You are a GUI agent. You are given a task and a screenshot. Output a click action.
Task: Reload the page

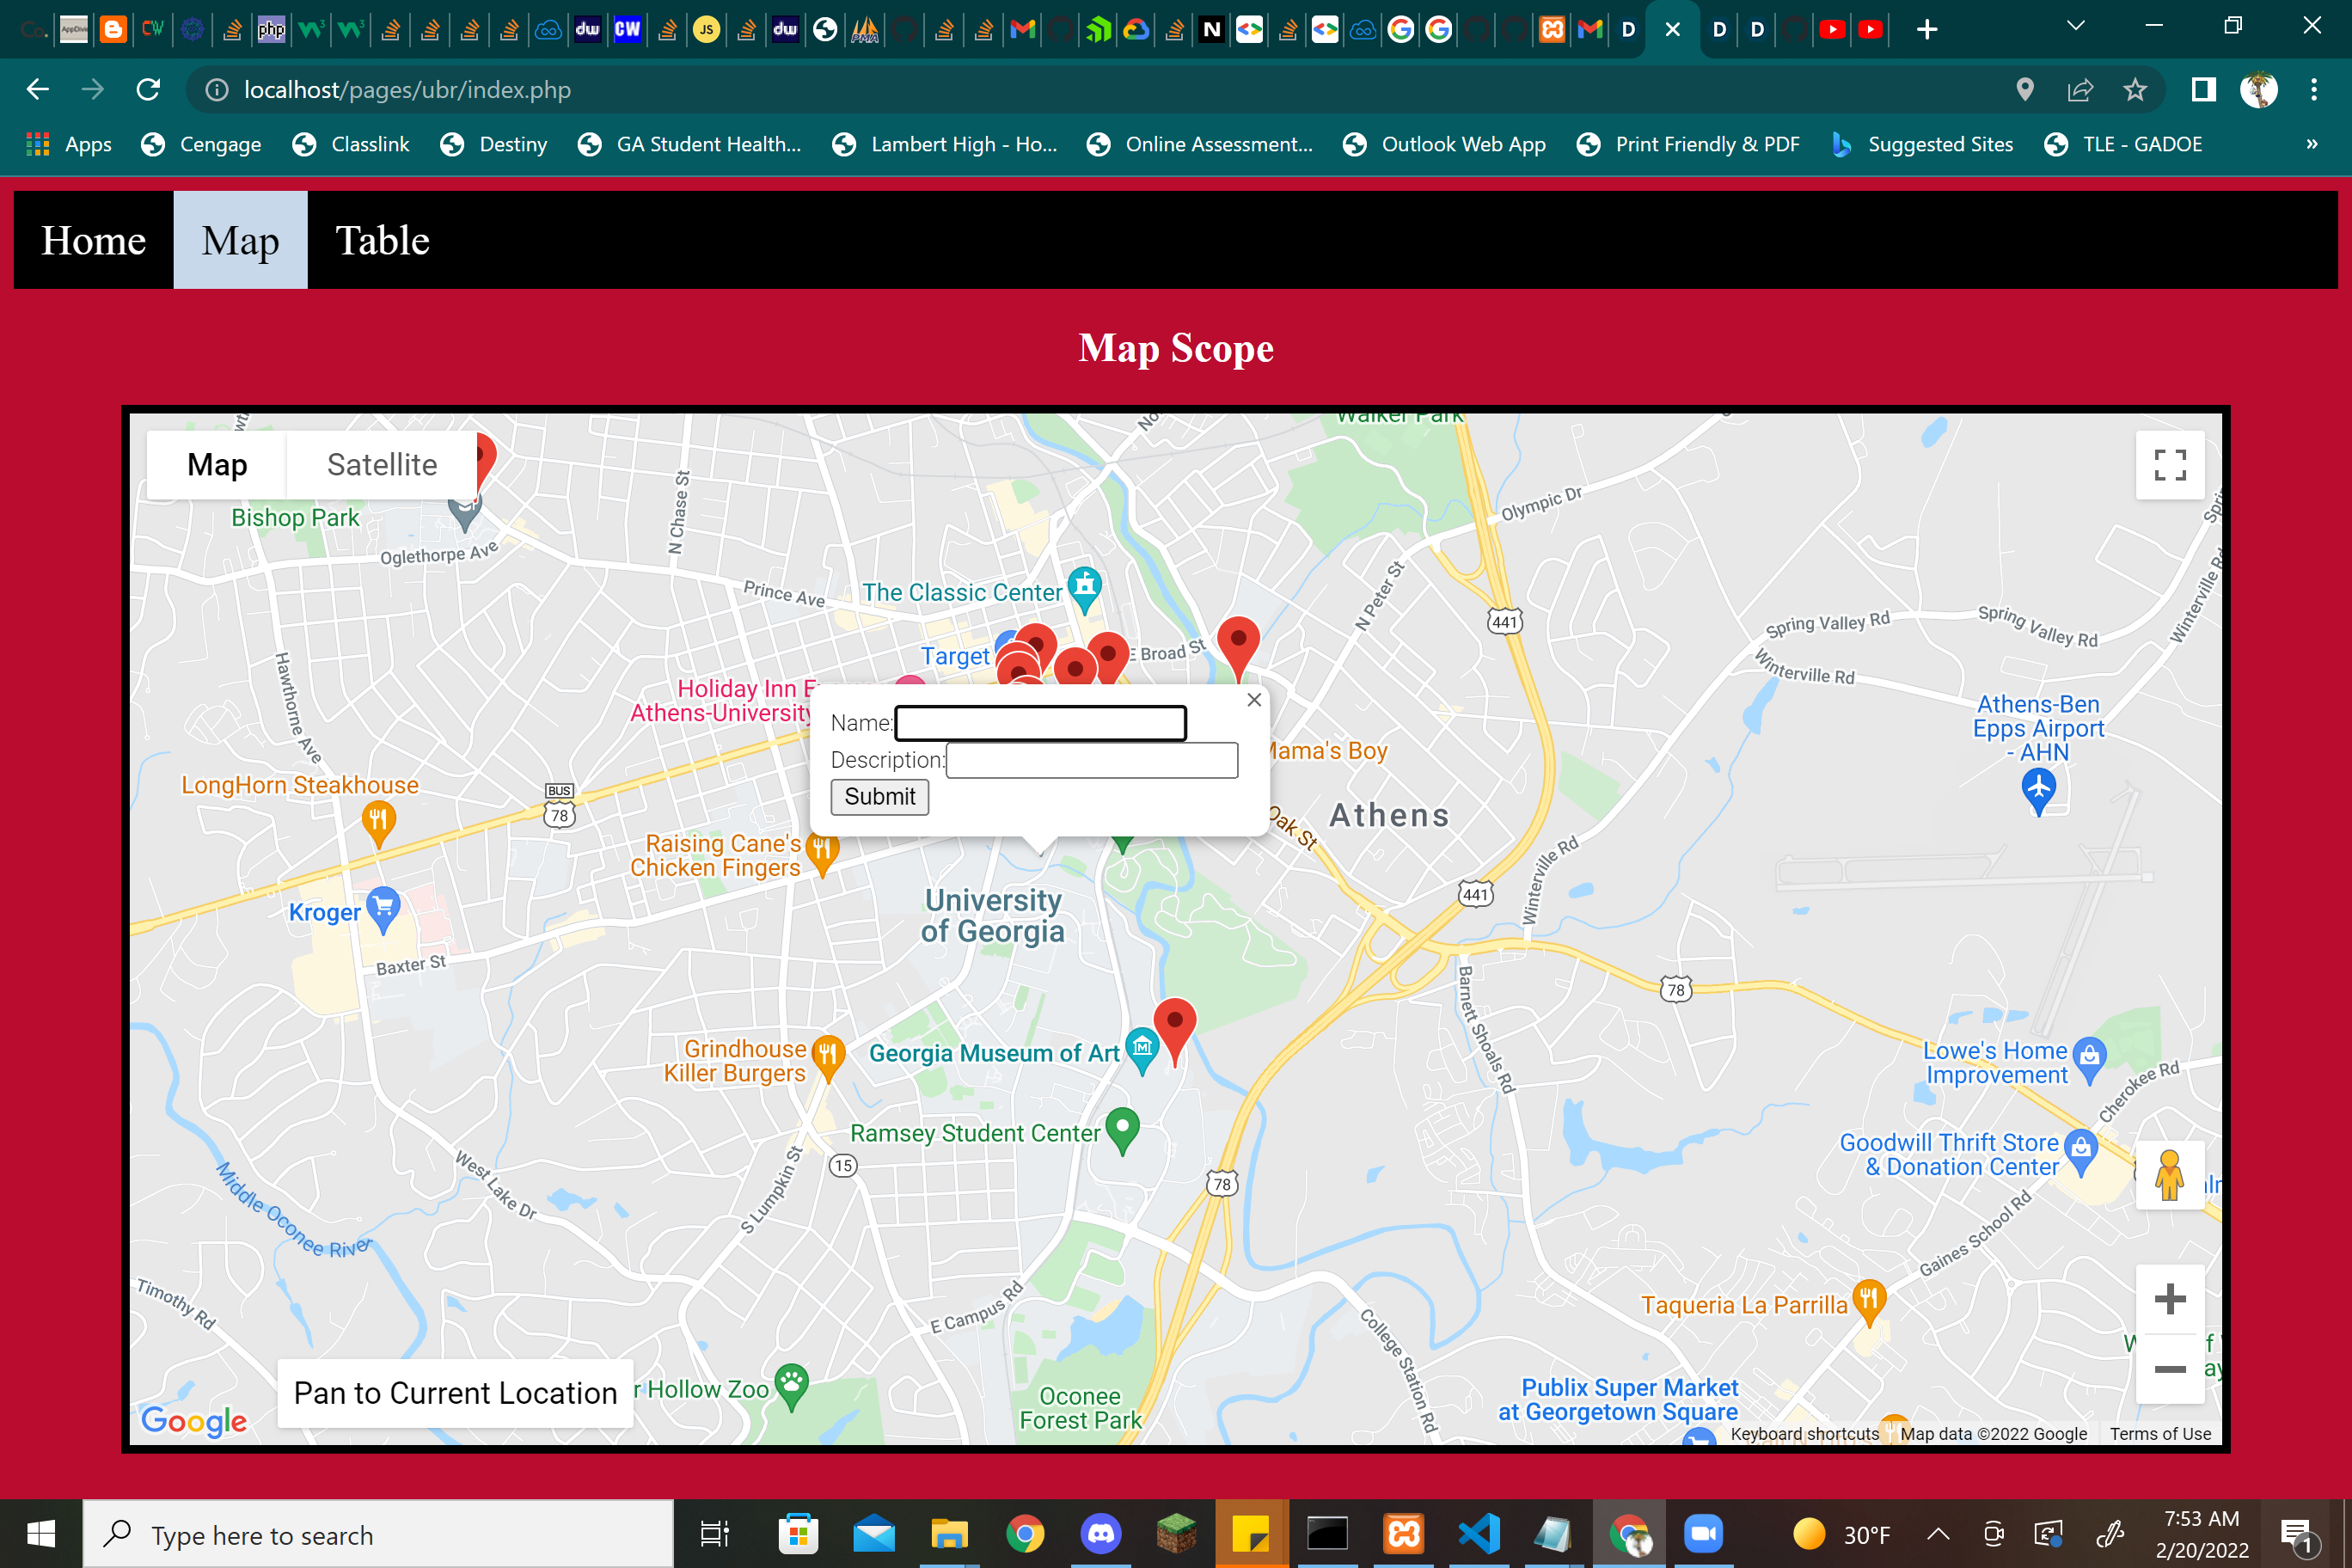(x=148, y=90)
